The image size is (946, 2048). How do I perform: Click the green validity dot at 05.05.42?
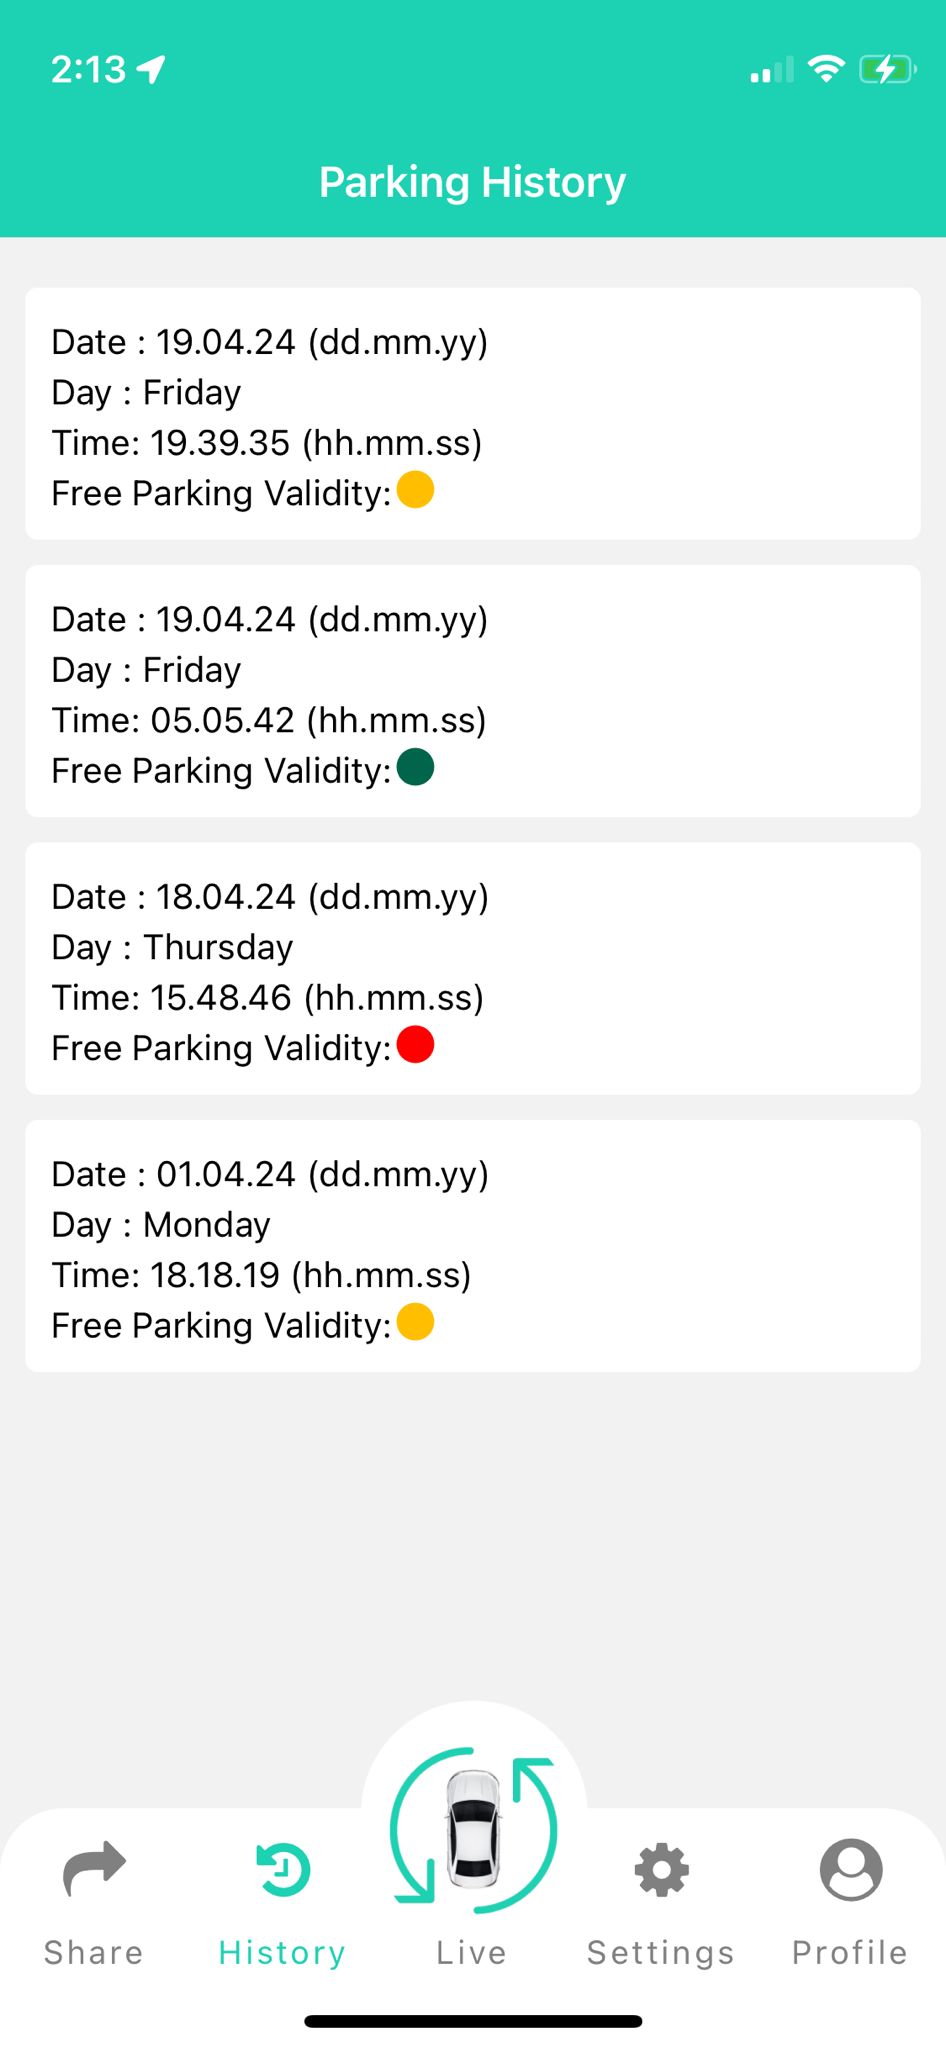pos(415,768)
